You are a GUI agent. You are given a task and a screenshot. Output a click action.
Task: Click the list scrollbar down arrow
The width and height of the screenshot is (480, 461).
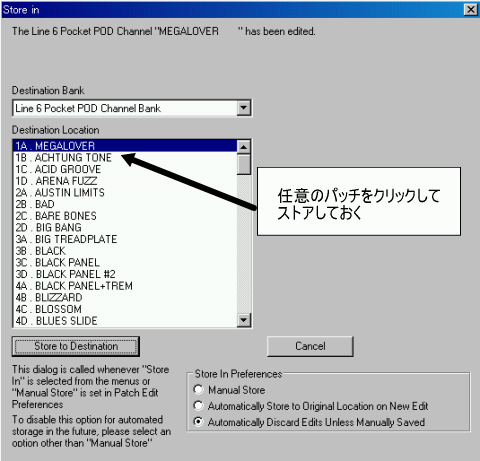point(244,320)
